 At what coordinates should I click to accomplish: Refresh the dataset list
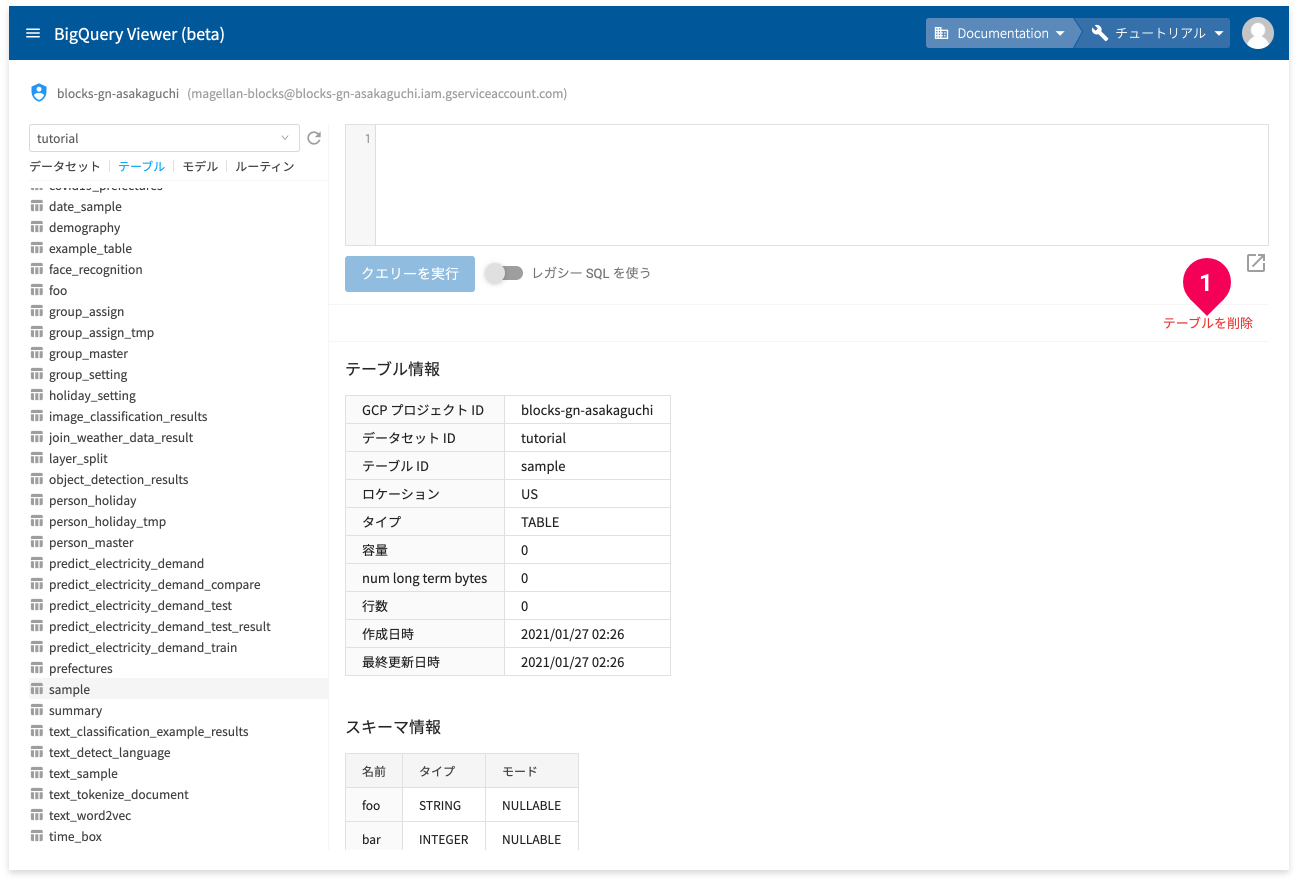pos(314,138)
